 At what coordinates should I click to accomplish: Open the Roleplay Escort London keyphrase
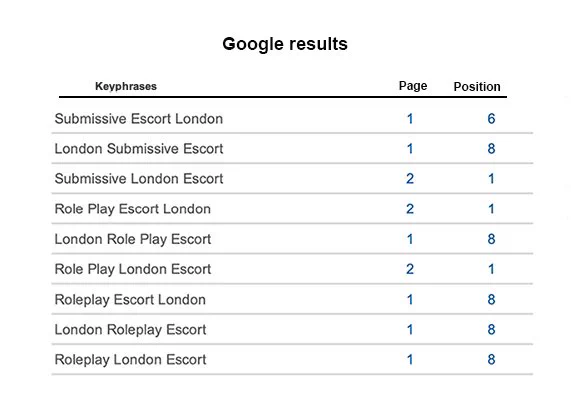coord(130,300)
